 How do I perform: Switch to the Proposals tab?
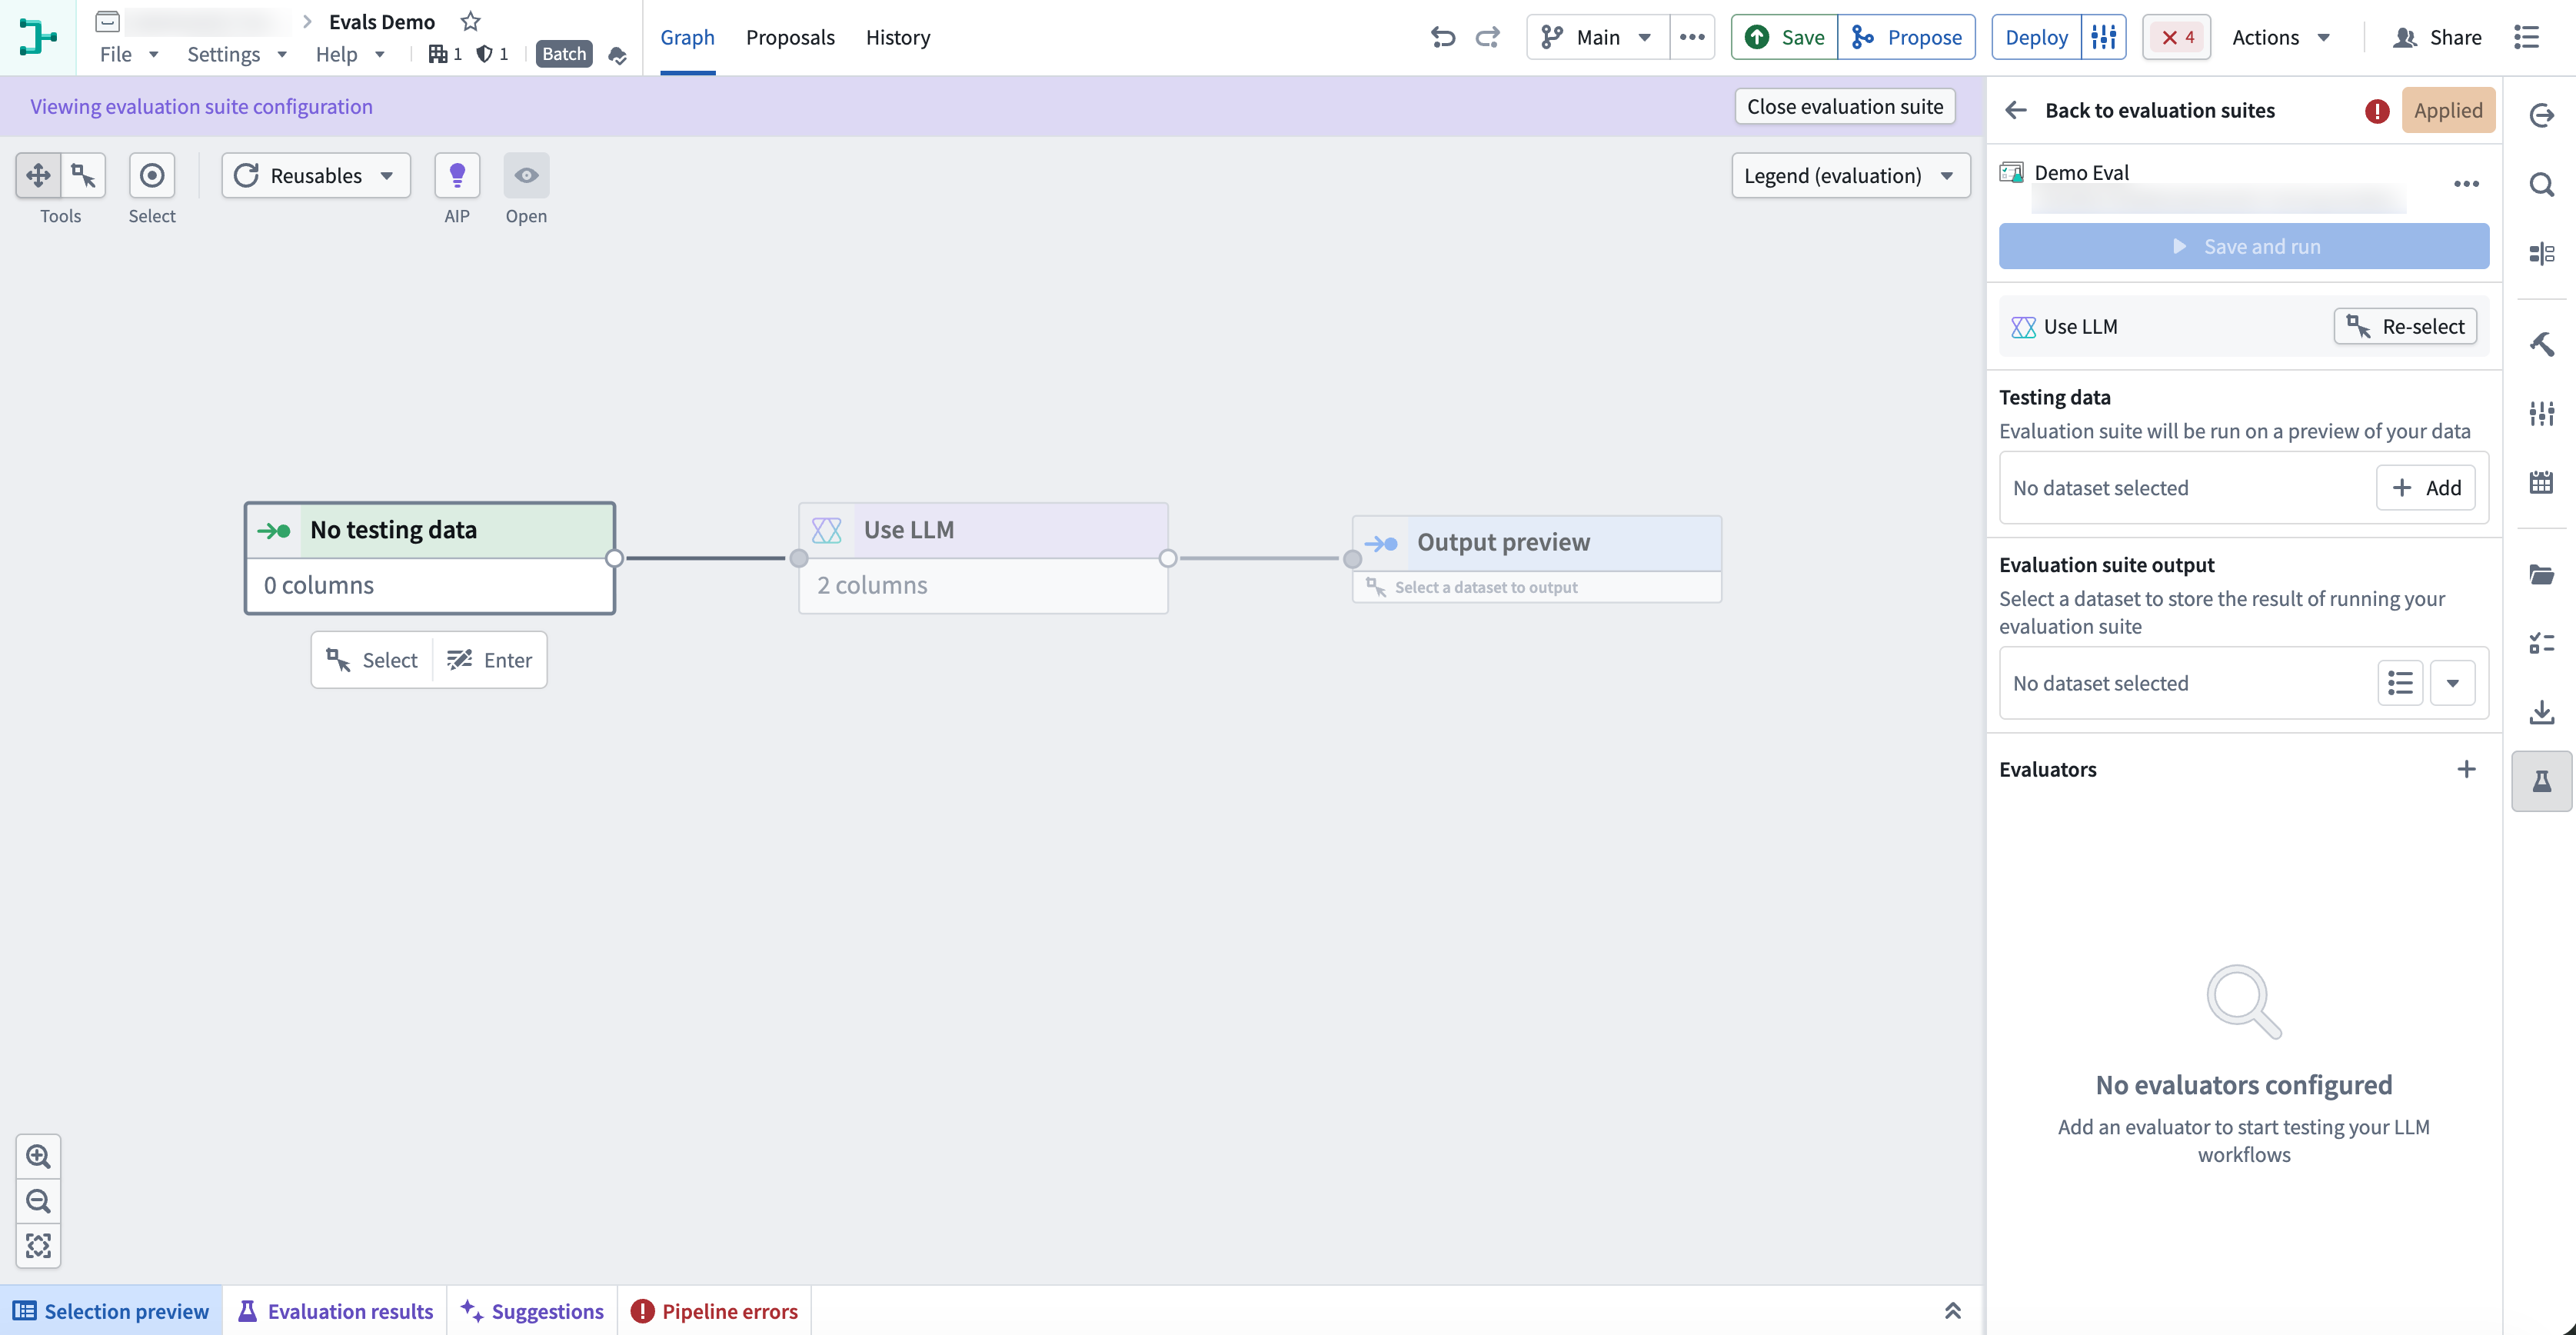(790, 37)
